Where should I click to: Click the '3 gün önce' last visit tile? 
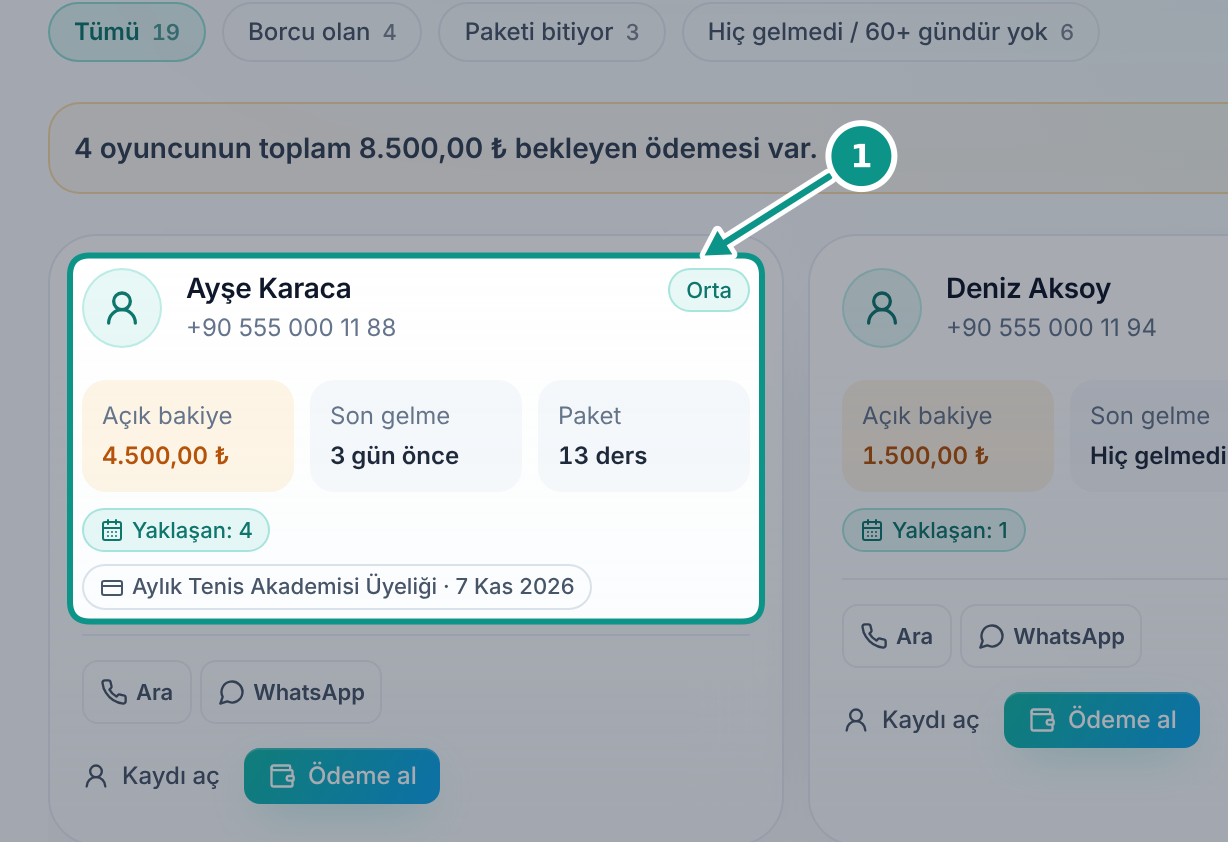(x=416, y=436)
